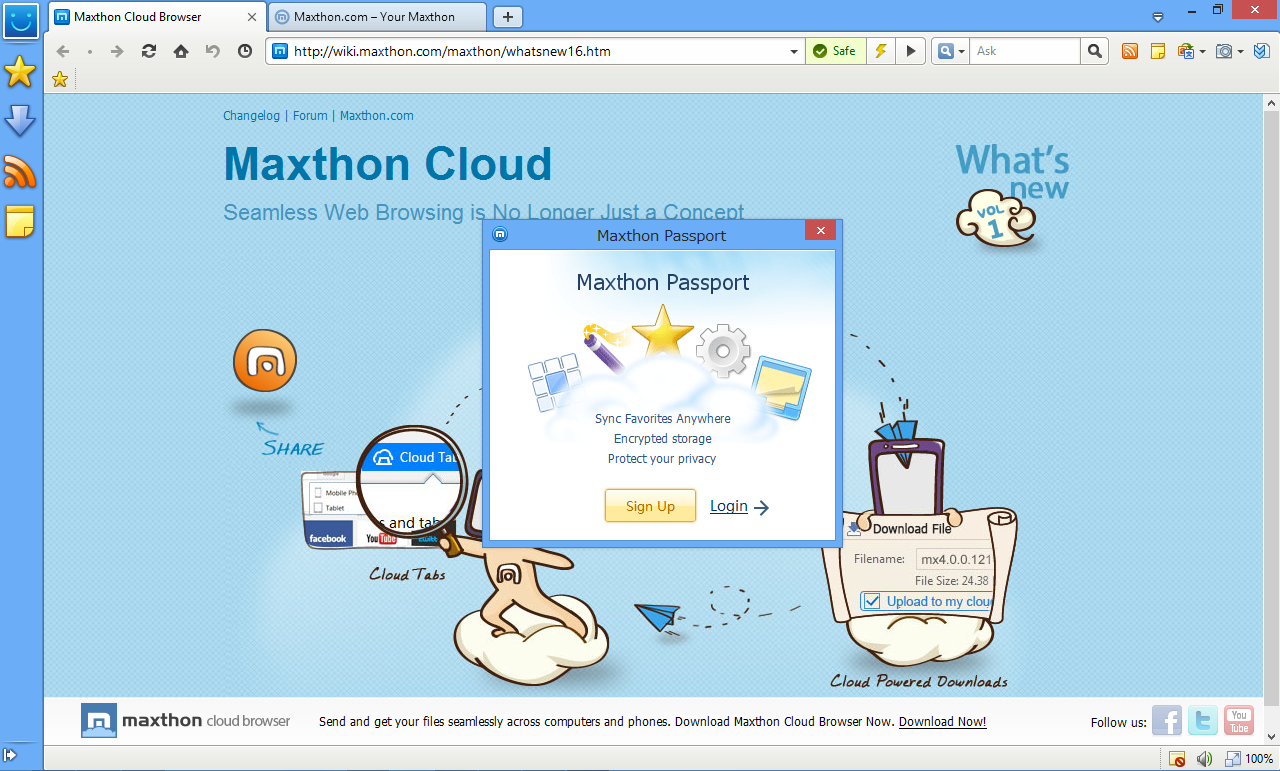The image size is (1280, 771).
Task: Expand the translate tool dropdown arrow
Action: click(x=1202, y=51)
